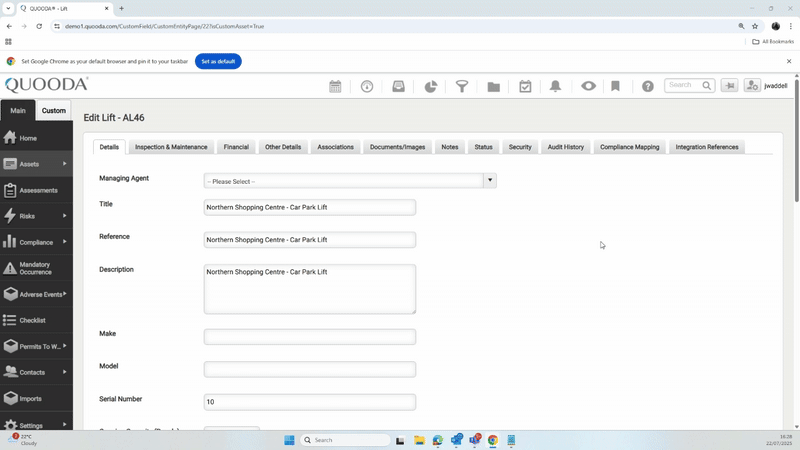
Task: Open Assessments in the sidebar
Action: click(x=36, y=190)
